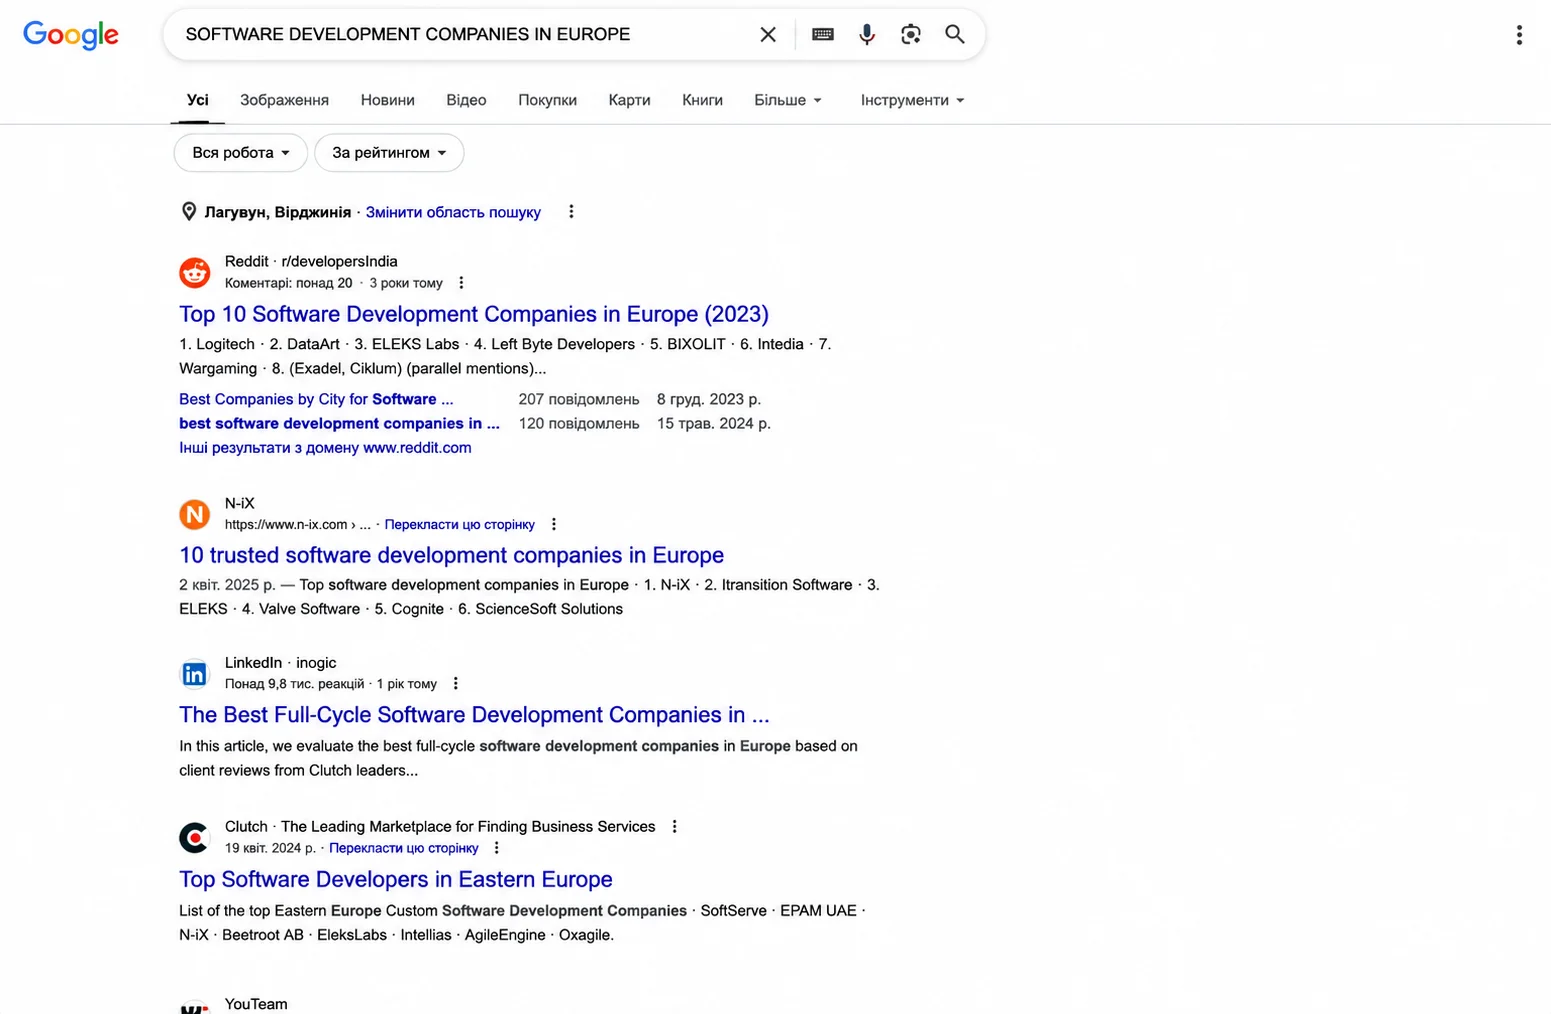Click the 15 трав. 2024 р. date
1551x1014 pixels.
[714, 423]
